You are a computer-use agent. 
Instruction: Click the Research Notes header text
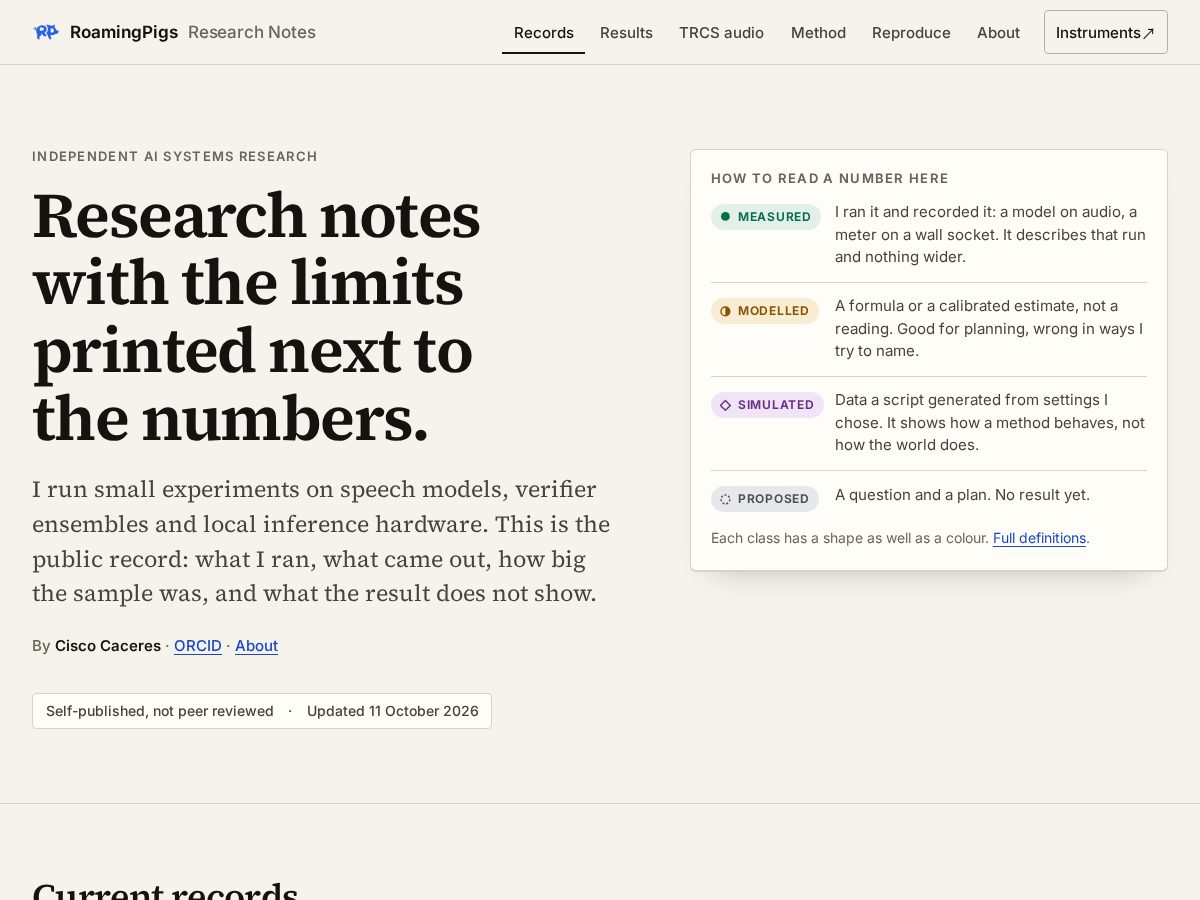pyautogui.click(x=252, y=32)
